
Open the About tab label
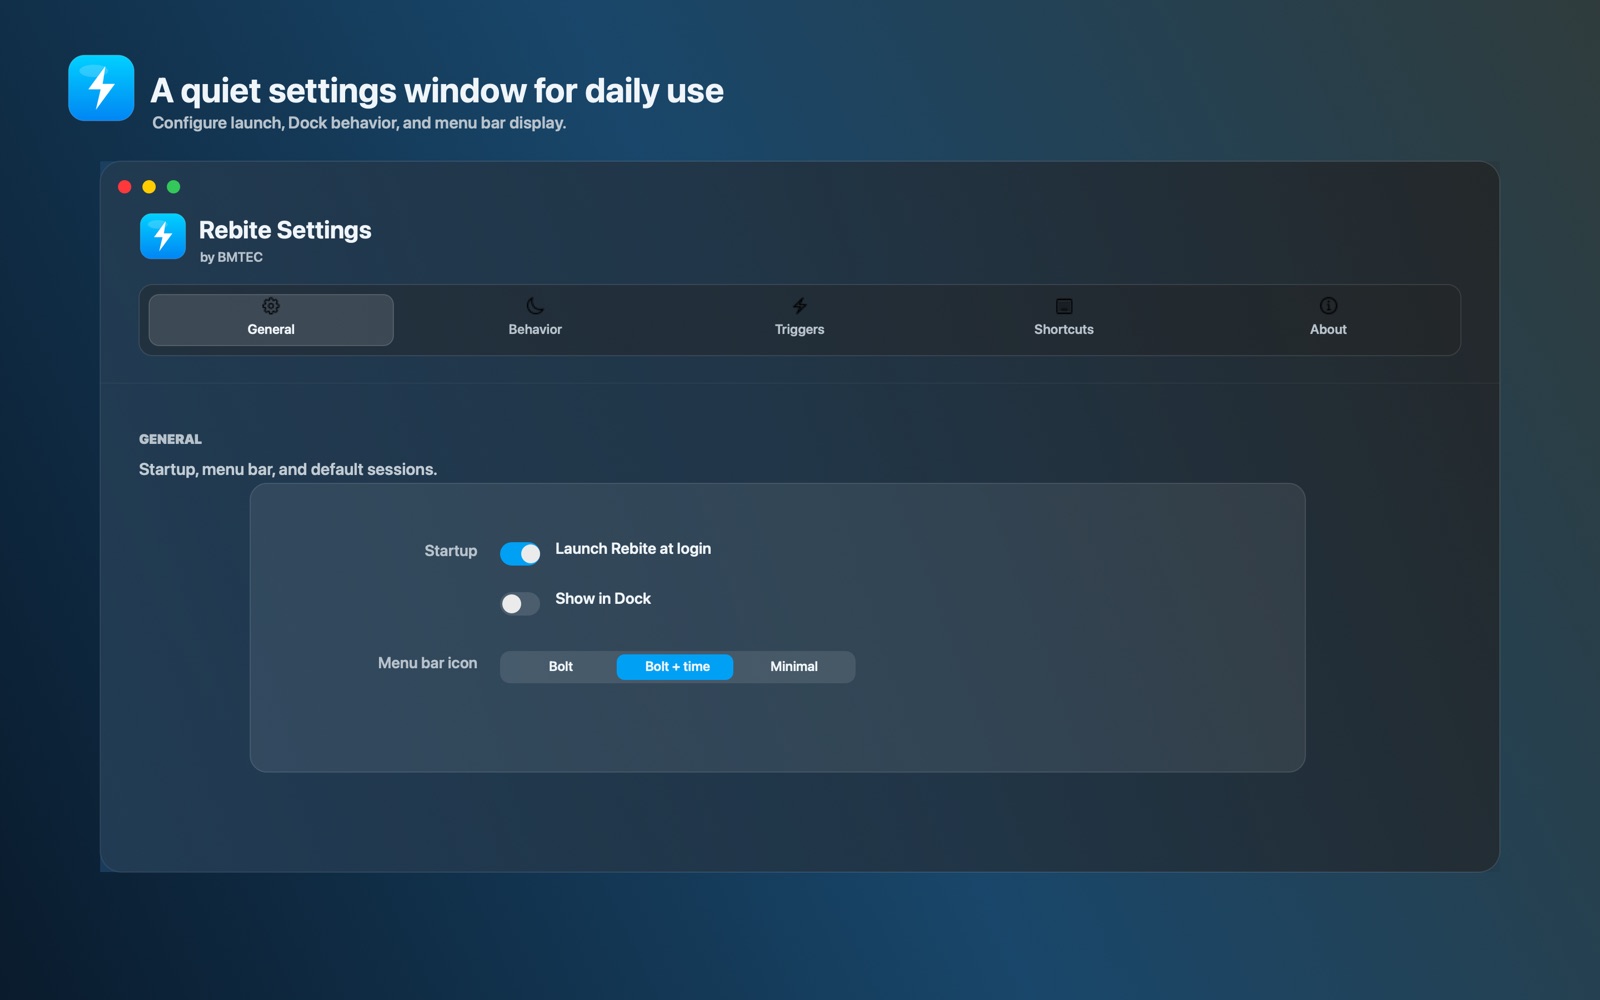(x=1328, y=329)
